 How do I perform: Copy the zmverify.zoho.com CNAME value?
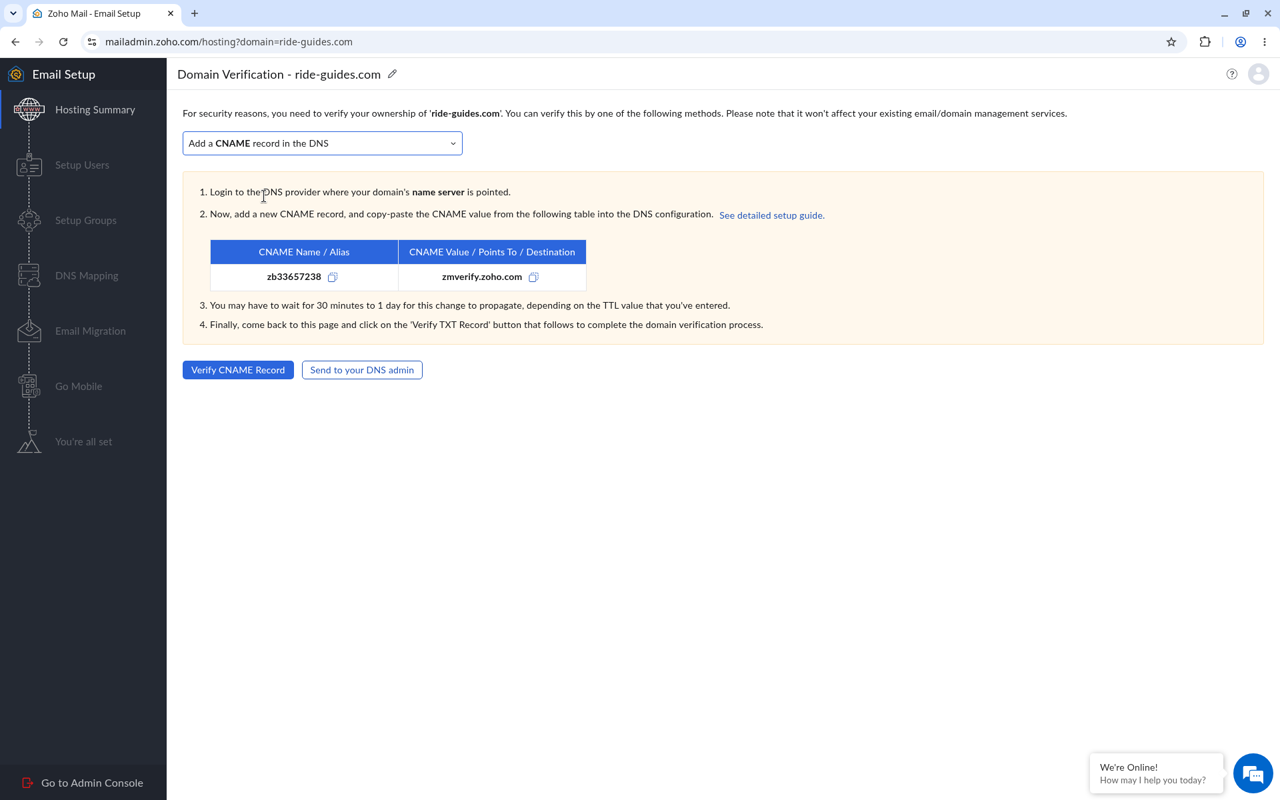(x=534, y=277)
